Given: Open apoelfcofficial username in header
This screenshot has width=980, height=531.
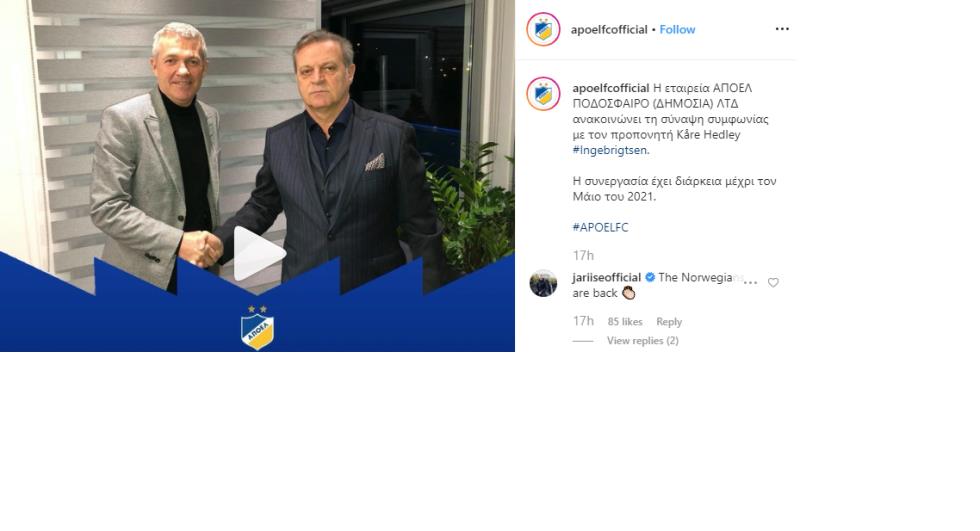Looking at the screenshot, I should (x=609, y=29).
